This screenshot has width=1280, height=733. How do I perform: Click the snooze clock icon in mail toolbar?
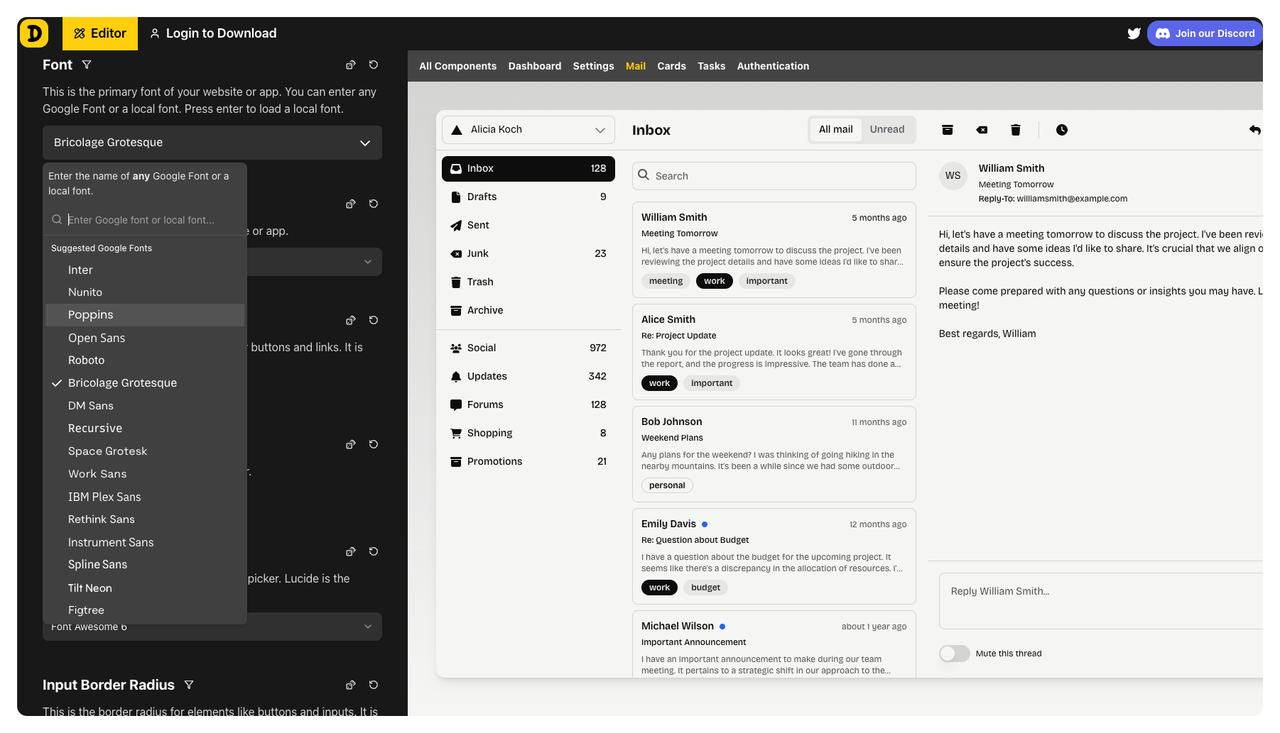coord(1062,130)
